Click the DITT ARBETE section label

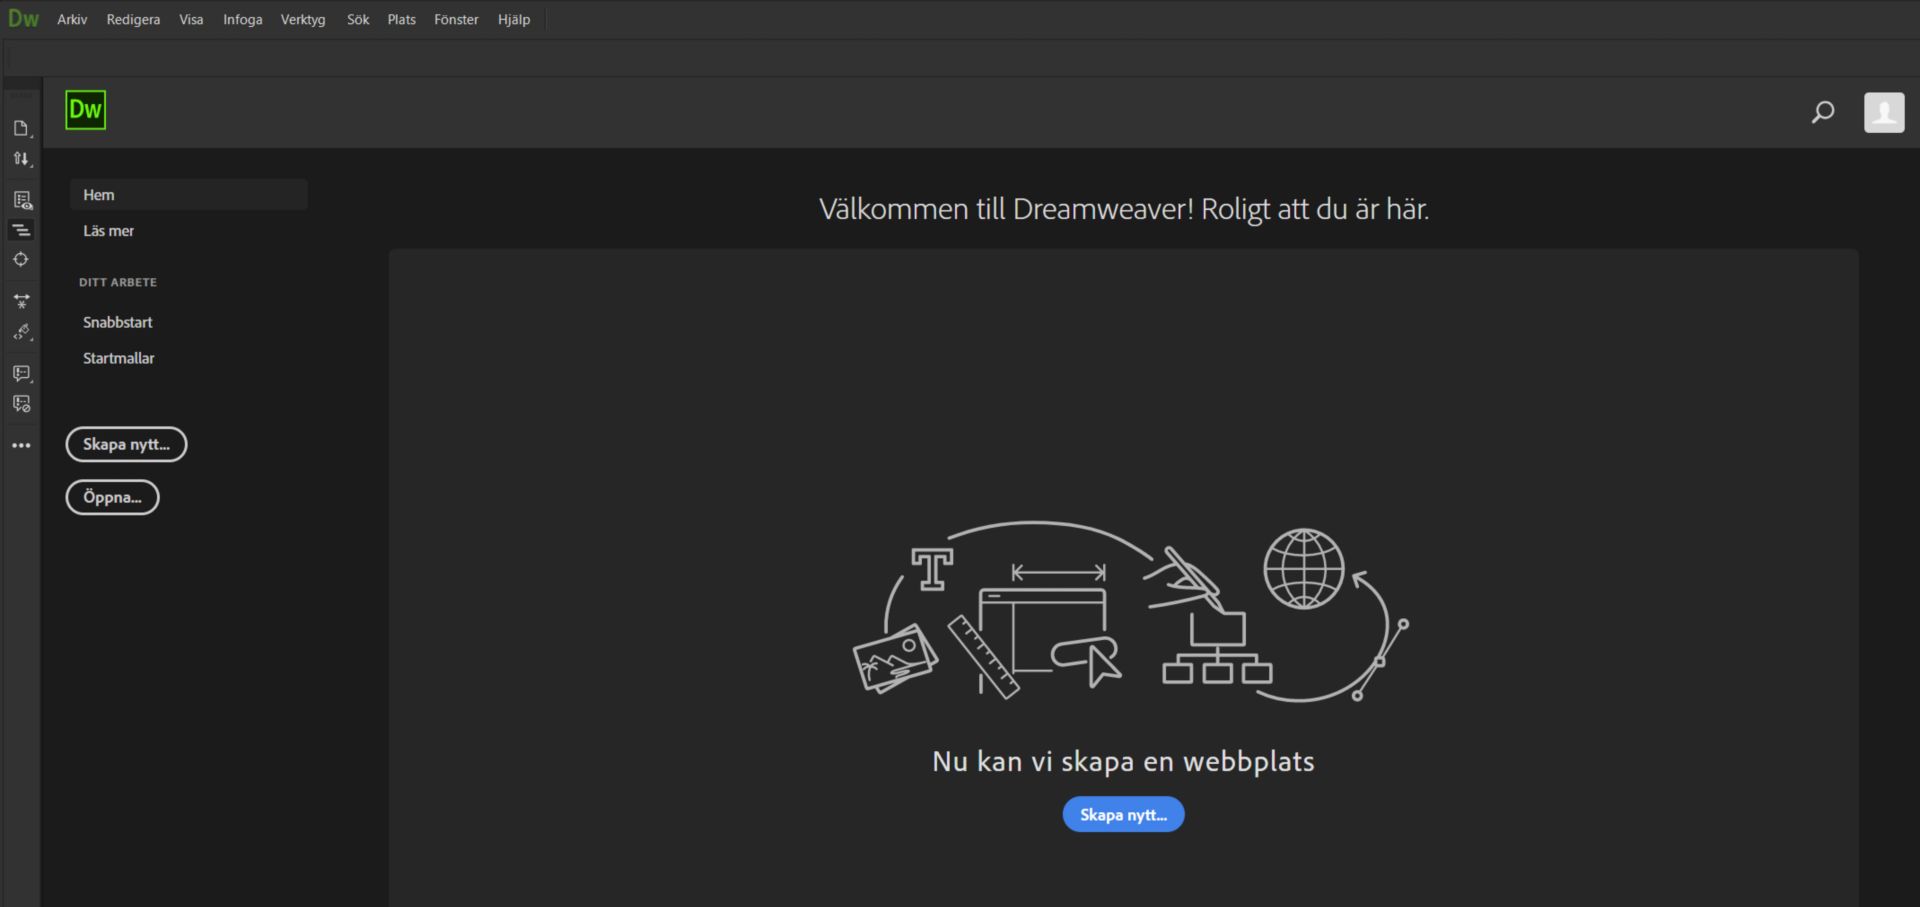coord(118,282)
